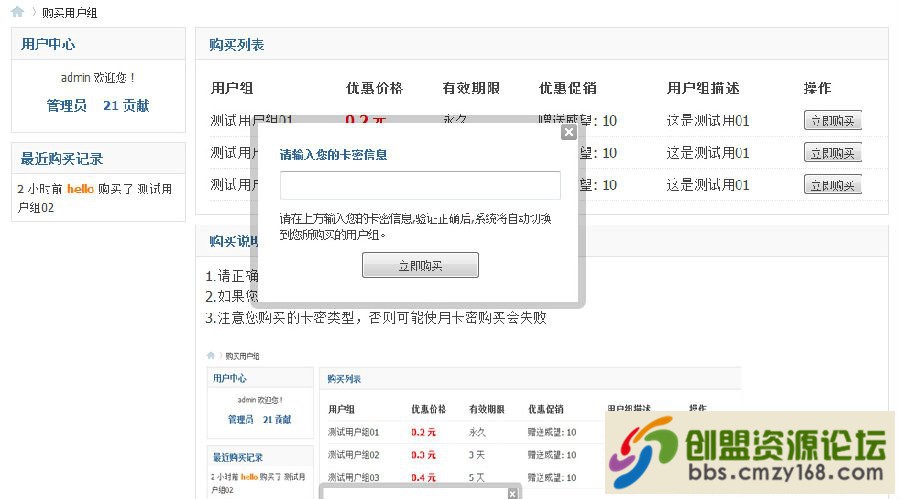Image resolution: width=900 pixels, height=499 pixels.
Task: Click the 优惠价格 column header
Action: [x=375, y=88]
